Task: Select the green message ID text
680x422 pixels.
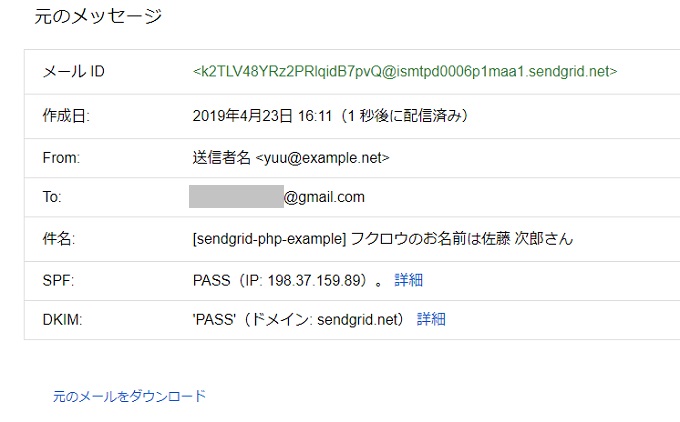Action: pos(405,71)
